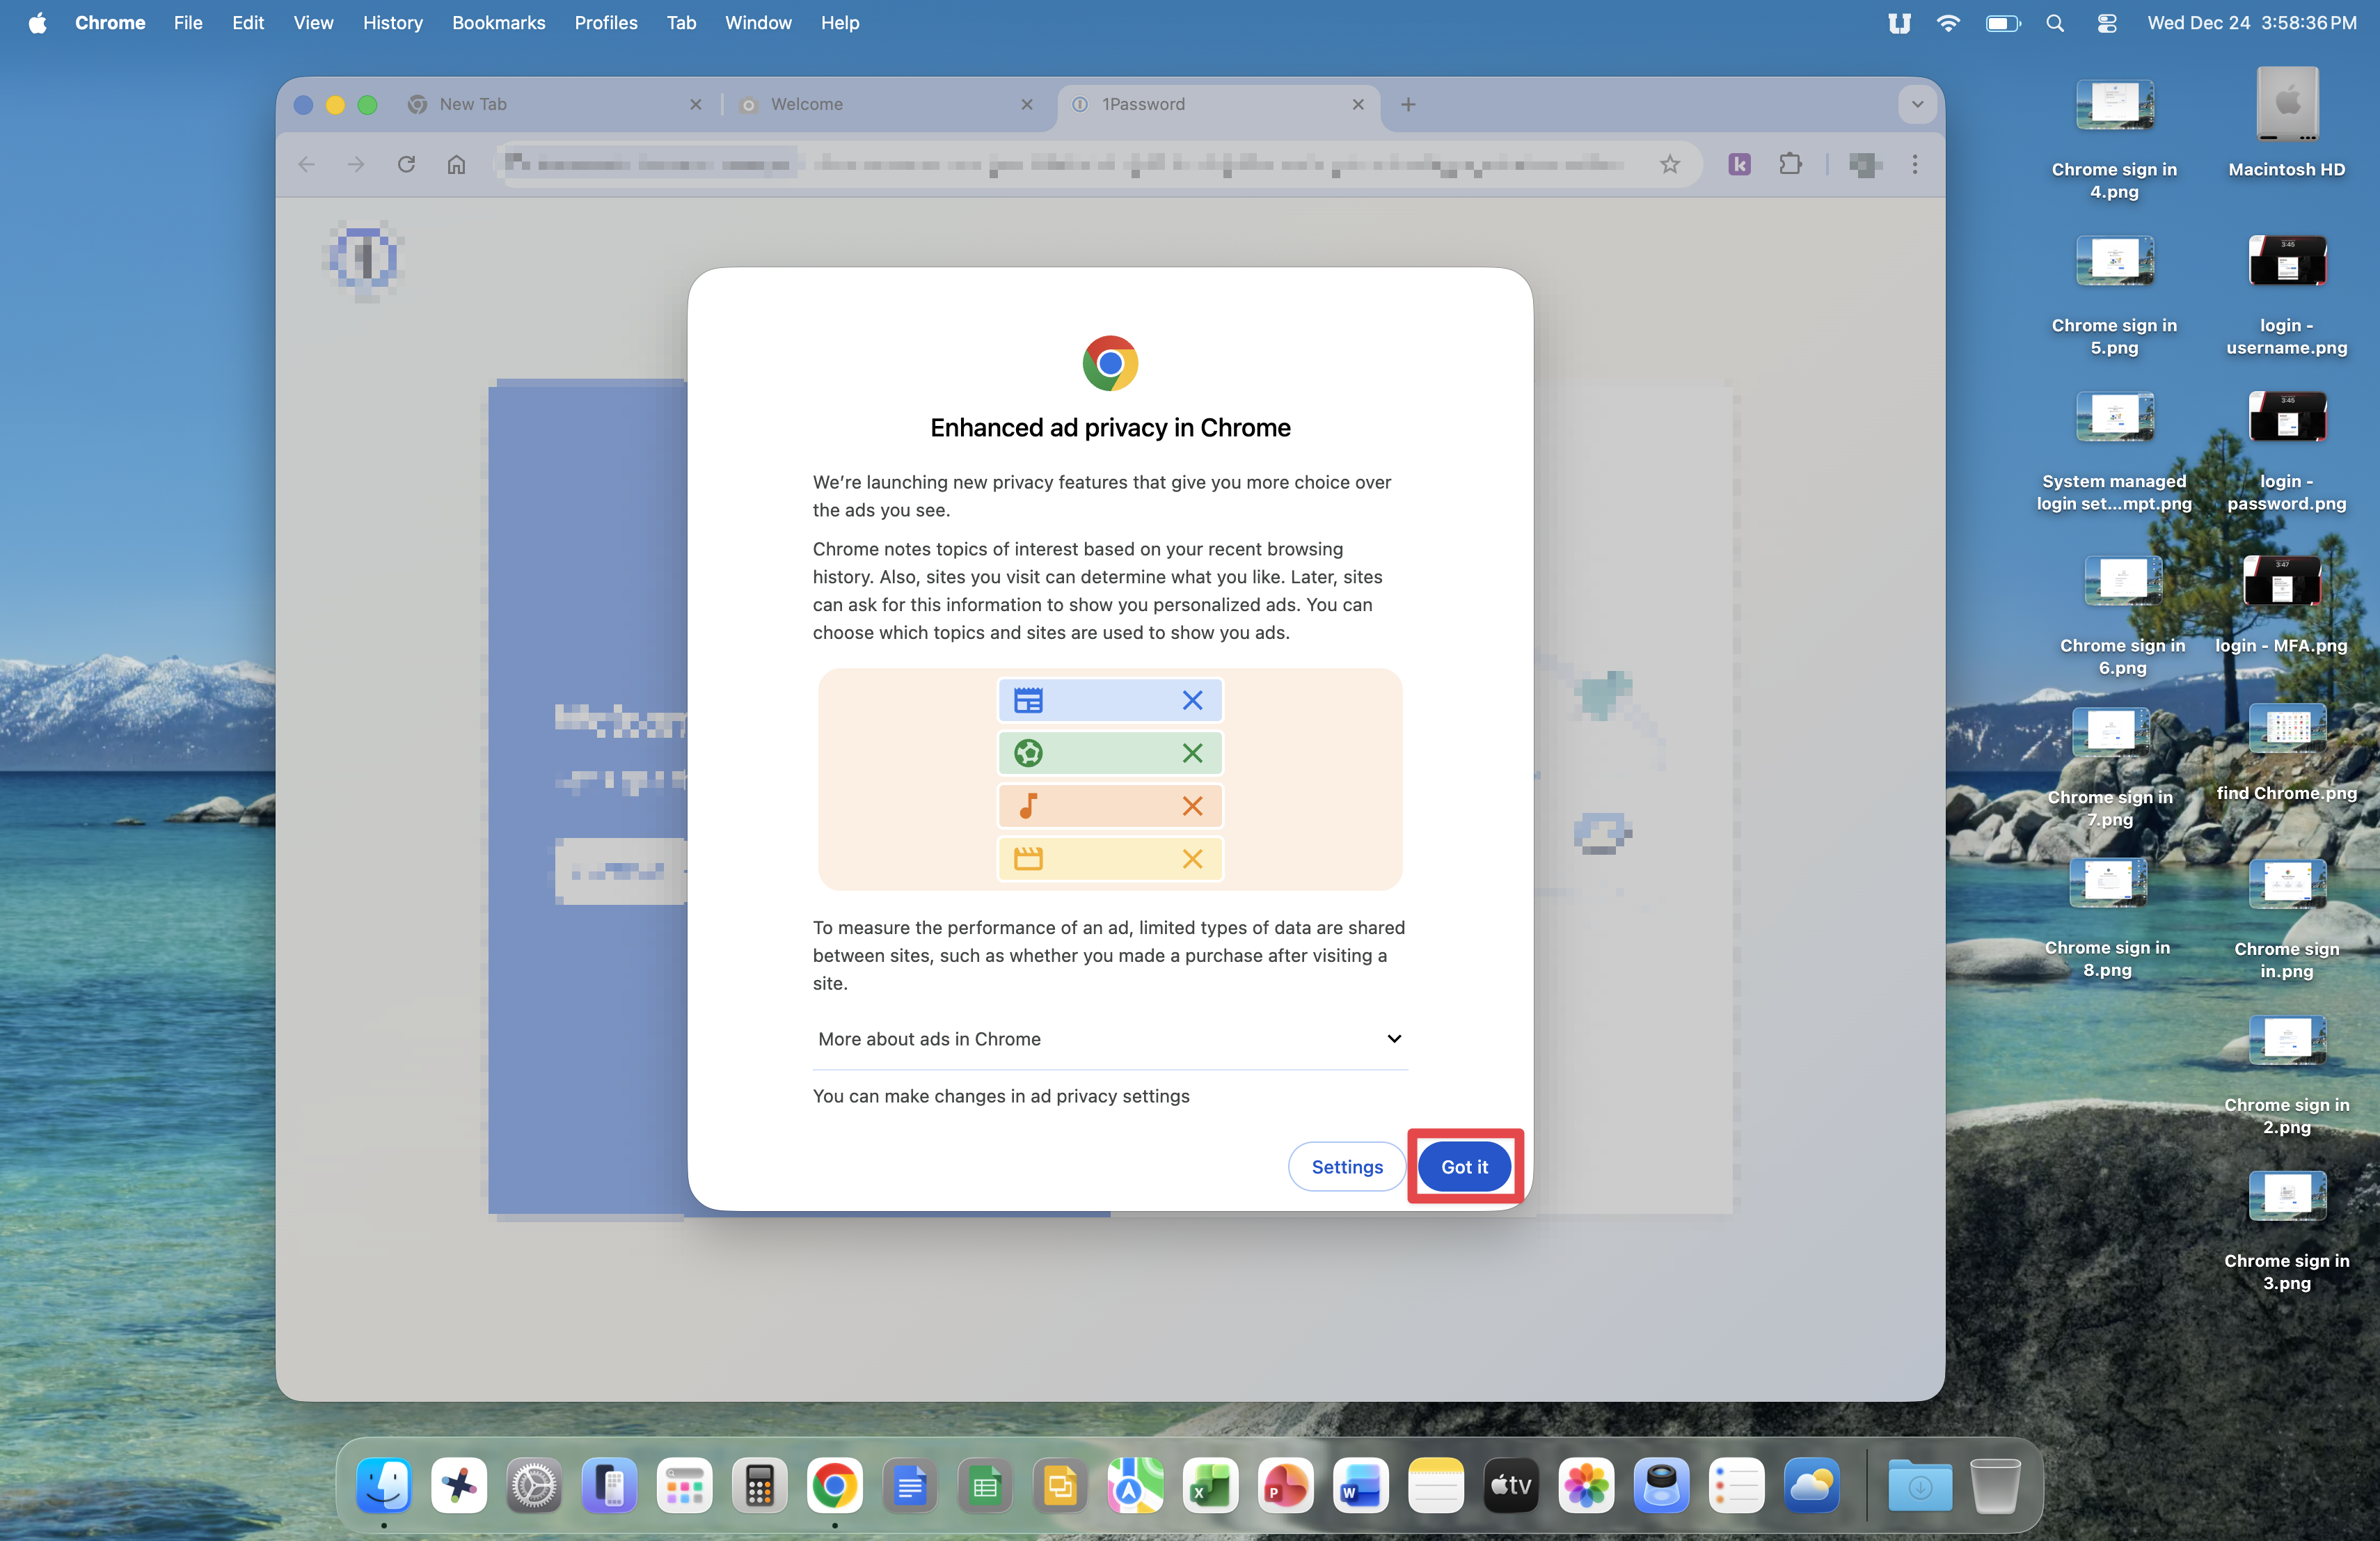
Task: Open ad privacy Settings button
Action: click(x=1346, y=1166)
